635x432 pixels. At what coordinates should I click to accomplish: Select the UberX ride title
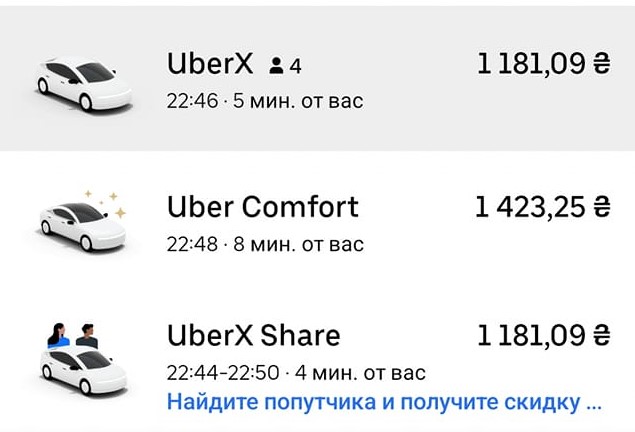pos(208,64)
